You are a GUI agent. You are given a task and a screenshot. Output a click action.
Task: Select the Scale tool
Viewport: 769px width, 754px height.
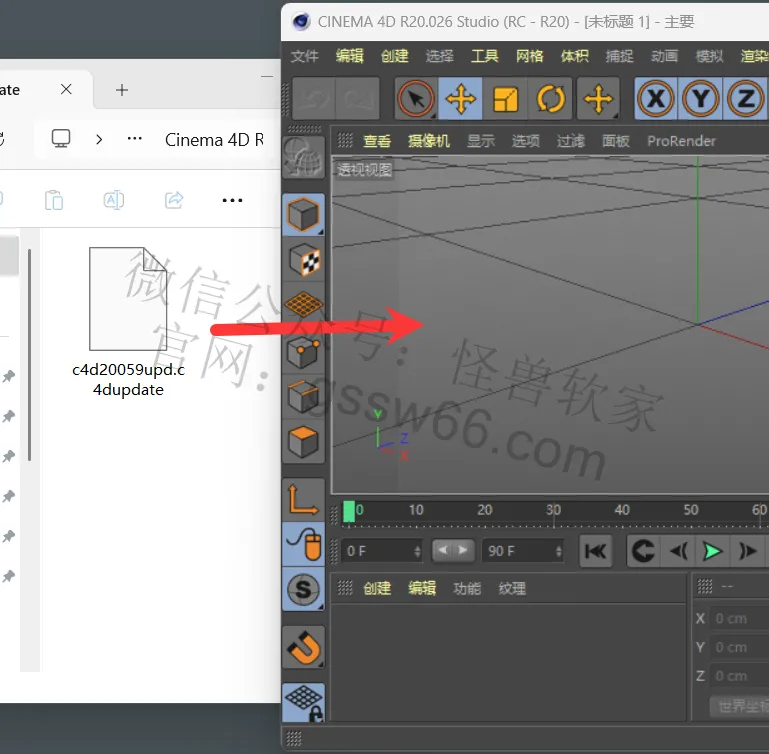[505, 99]
